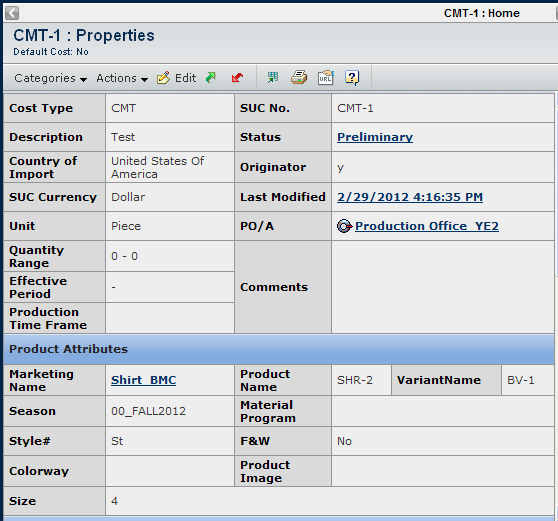Click the export to spreadsheet icon
558x521 pixels.
tap(273, 77)
